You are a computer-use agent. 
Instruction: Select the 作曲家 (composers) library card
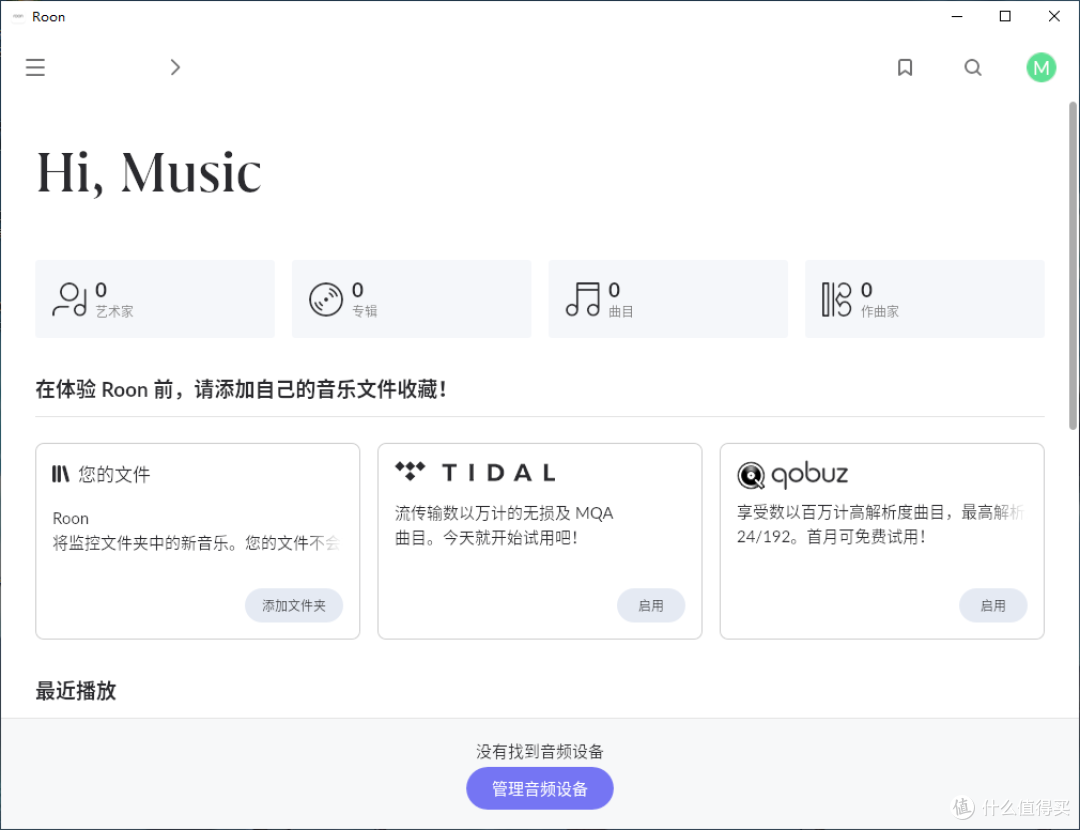point(924,298)
